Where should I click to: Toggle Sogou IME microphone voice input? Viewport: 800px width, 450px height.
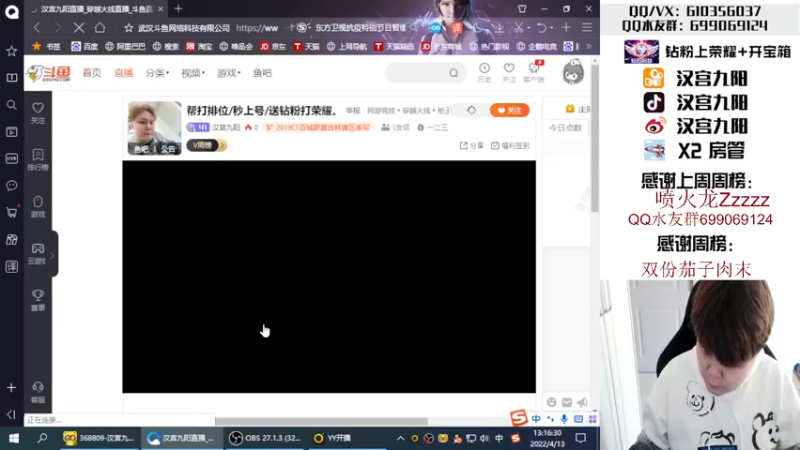pos(564,419)
